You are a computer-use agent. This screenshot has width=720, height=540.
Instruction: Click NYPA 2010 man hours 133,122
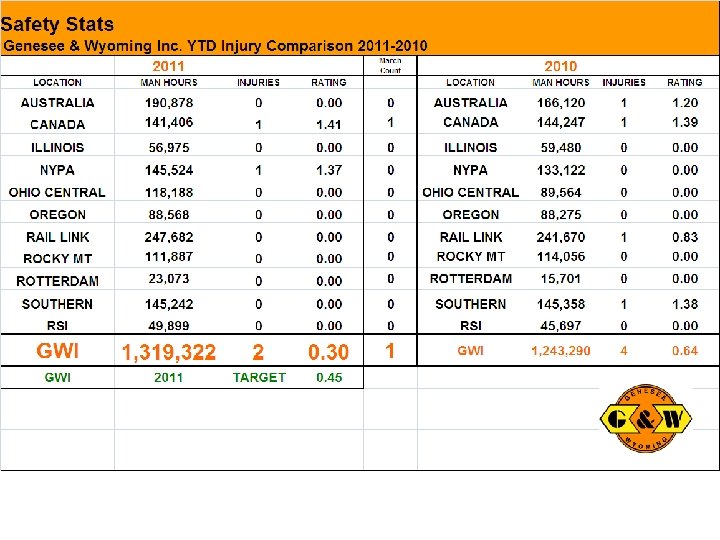[561, 170]
